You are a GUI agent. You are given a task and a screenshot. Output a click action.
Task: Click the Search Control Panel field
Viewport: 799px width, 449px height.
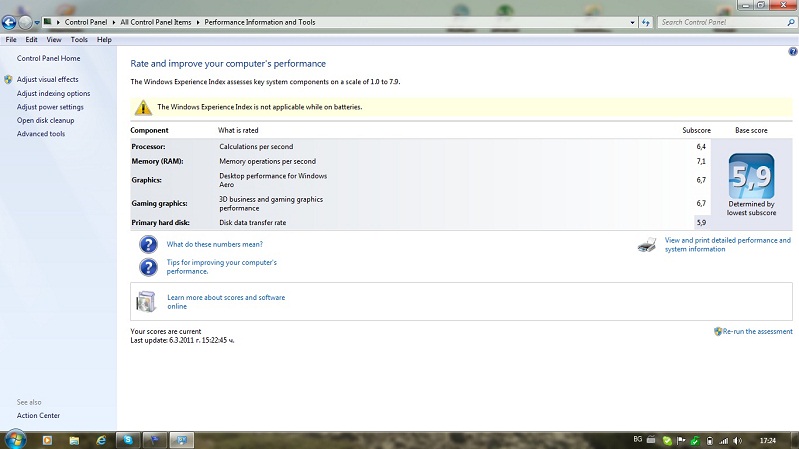point(720,22)
